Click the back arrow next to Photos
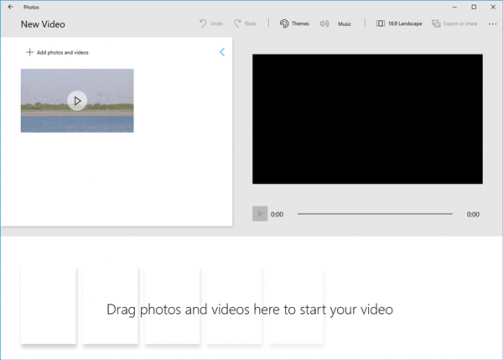The width and height of the screenshot is (503, 360). click(x=11, y=7)
